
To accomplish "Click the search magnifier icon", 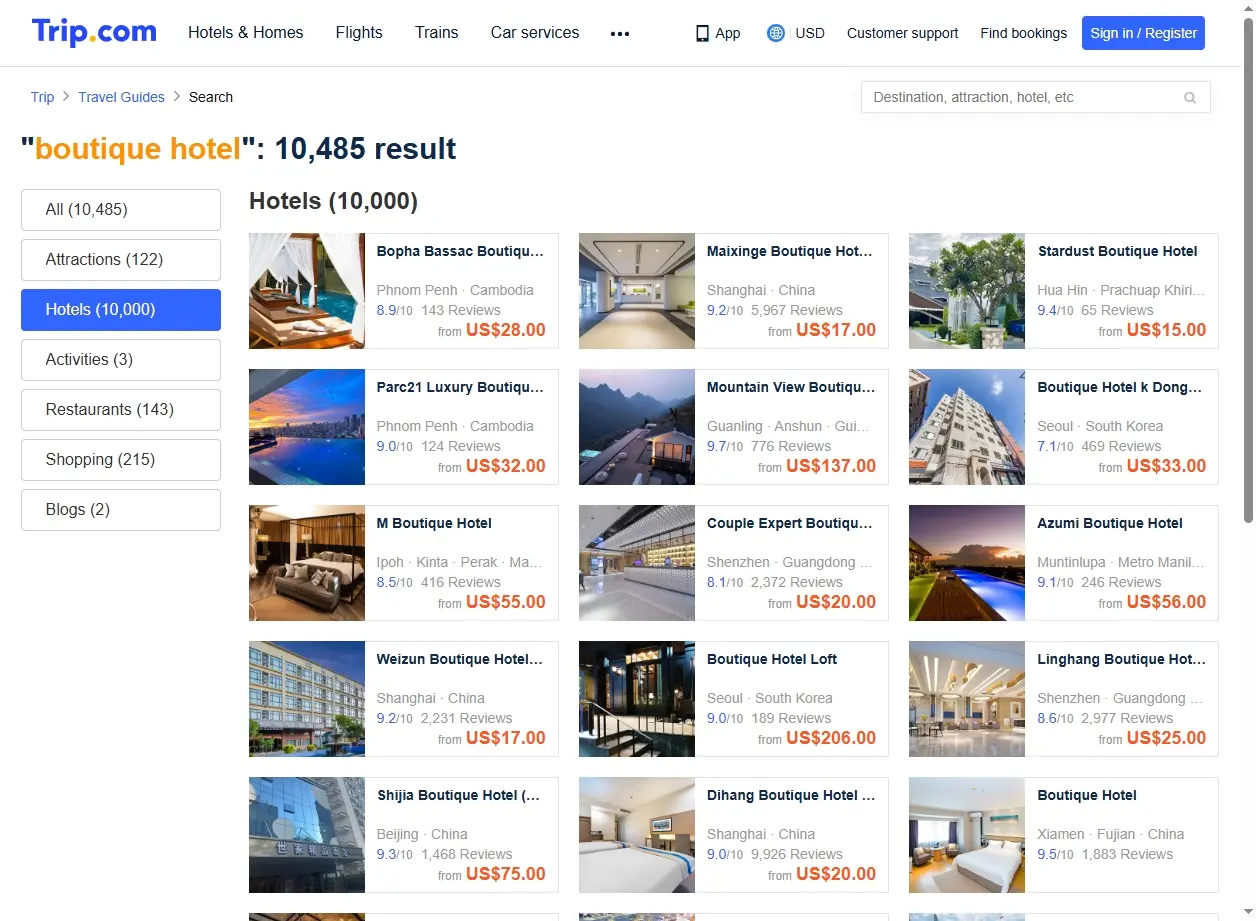I will [x=1190, y=97].
